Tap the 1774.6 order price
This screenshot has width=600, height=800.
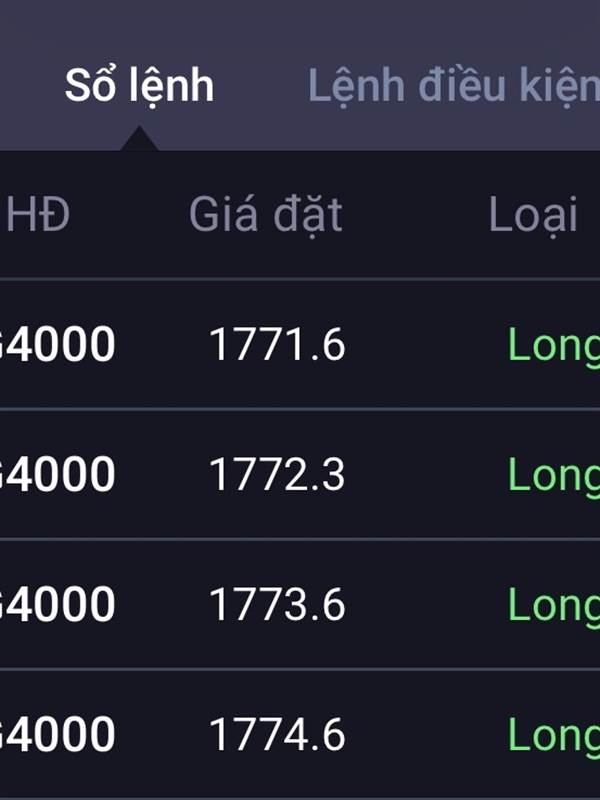(x=277, y=735)
